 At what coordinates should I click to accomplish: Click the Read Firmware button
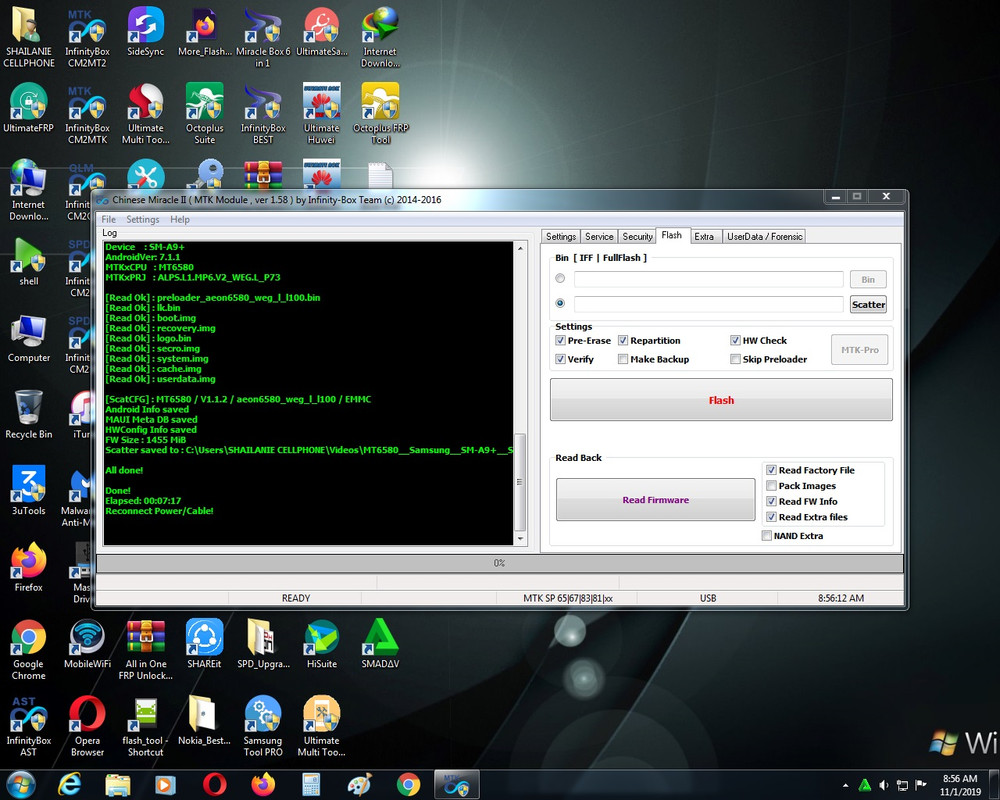coord(656,500)
